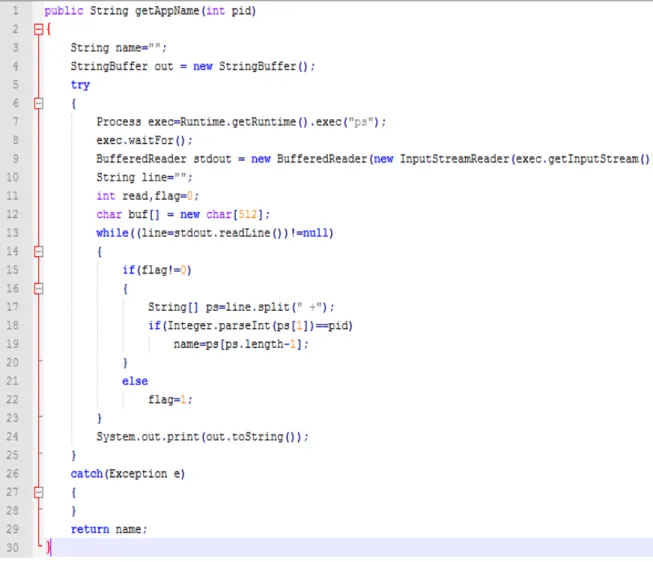Click the try keyword
Screen dimensions: 653x562
tap(80, 85)
